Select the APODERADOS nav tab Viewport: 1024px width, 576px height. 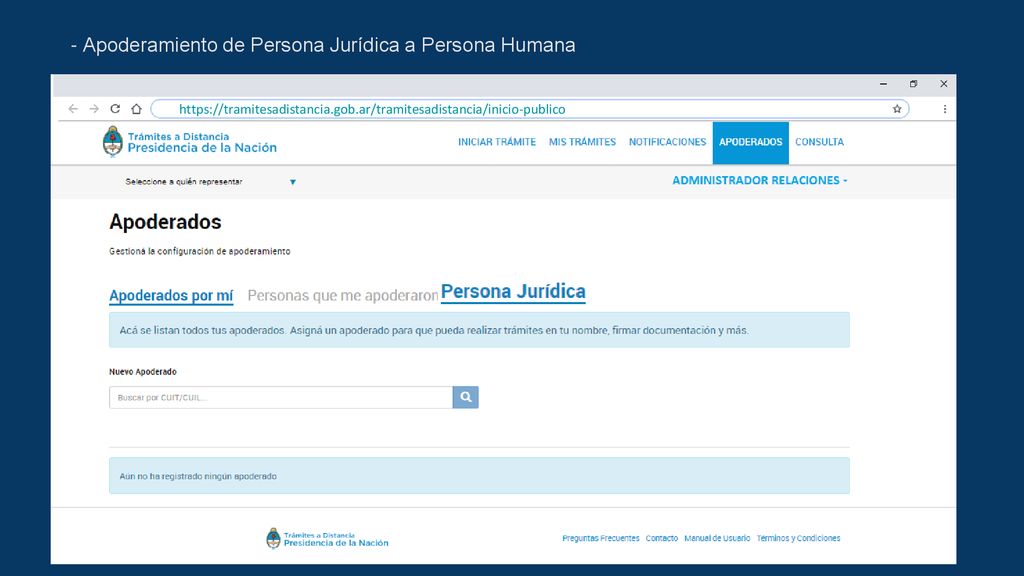750,142
